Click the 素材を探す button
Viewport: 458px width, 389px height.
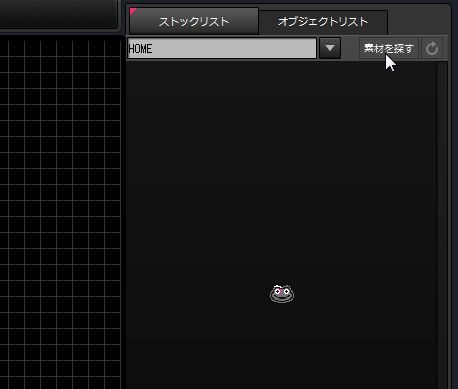tap(389, 49)
